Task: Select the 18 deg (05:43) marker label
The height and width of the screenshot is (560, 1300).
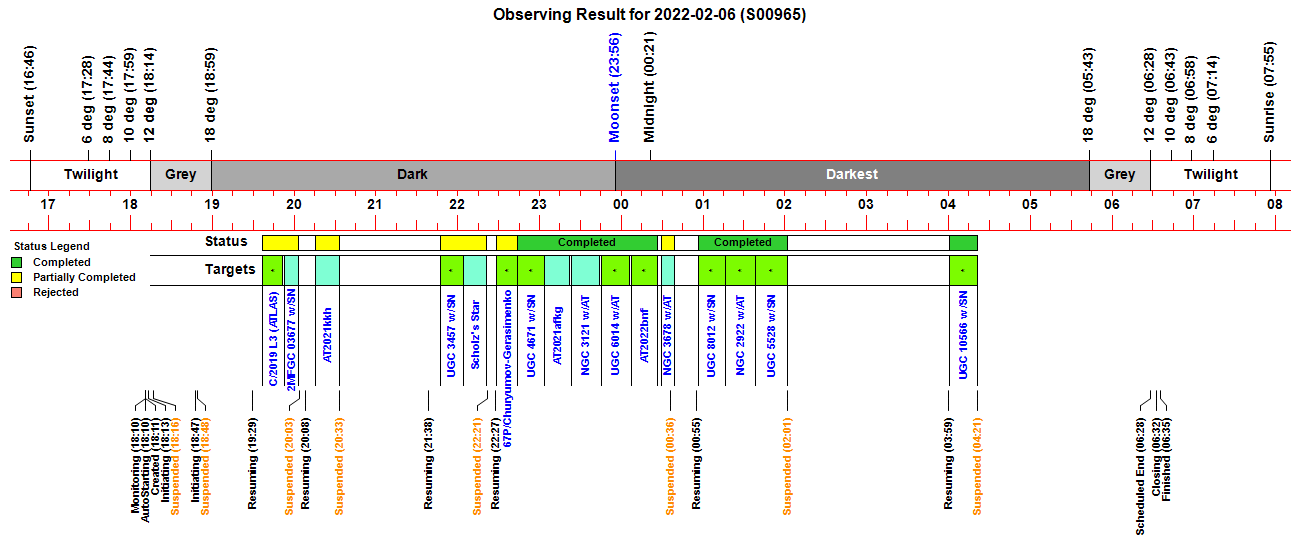Action: pyautogui.click(x=1089, y=95)
